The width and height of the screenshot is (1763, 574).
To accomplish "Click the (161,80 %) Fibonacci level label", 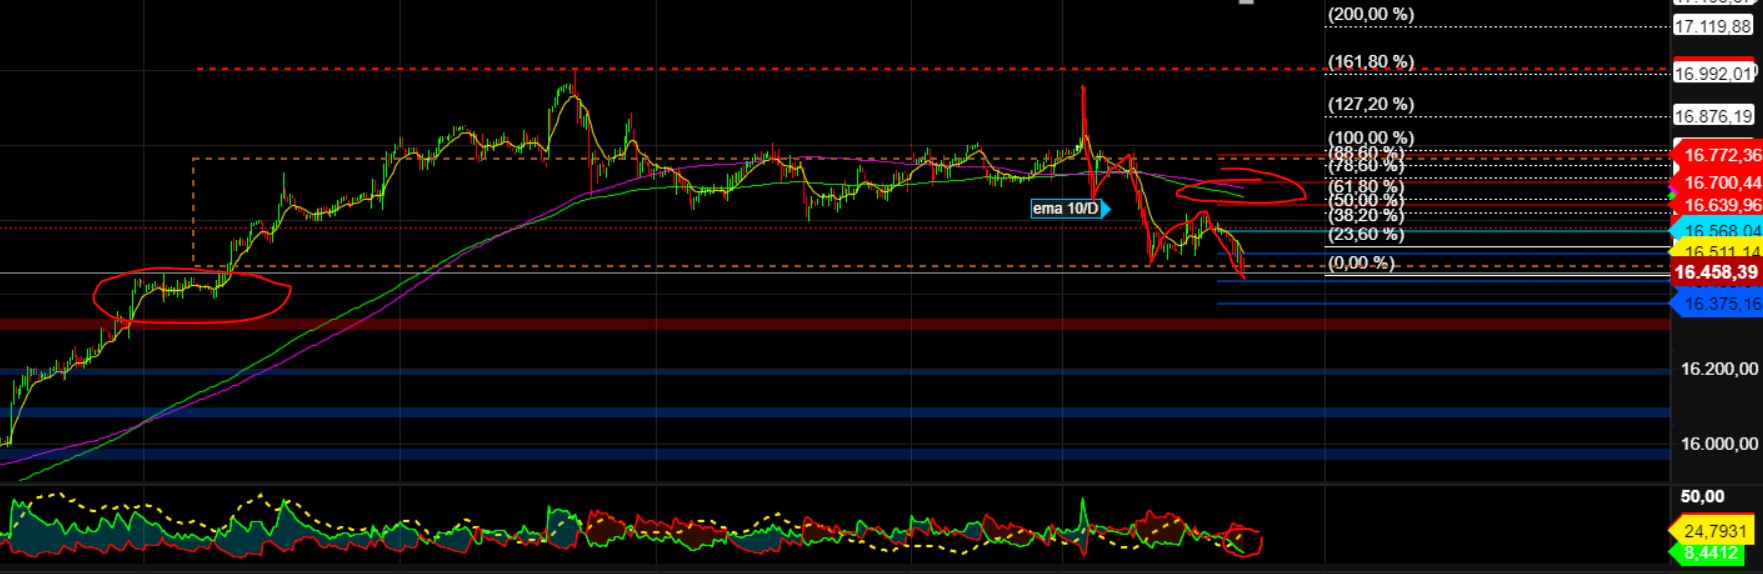I will tap(1370, 62).
